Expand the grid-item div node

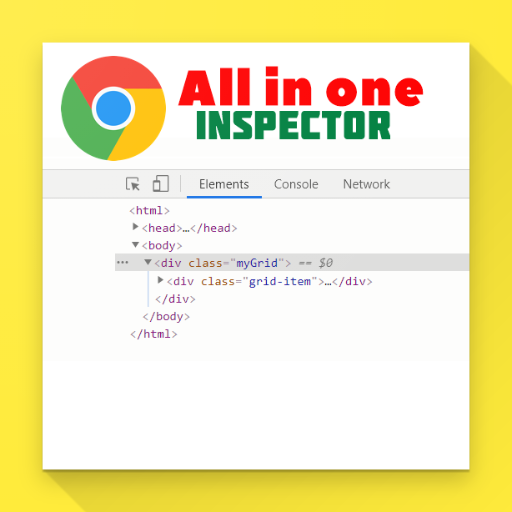click(160, 280)
